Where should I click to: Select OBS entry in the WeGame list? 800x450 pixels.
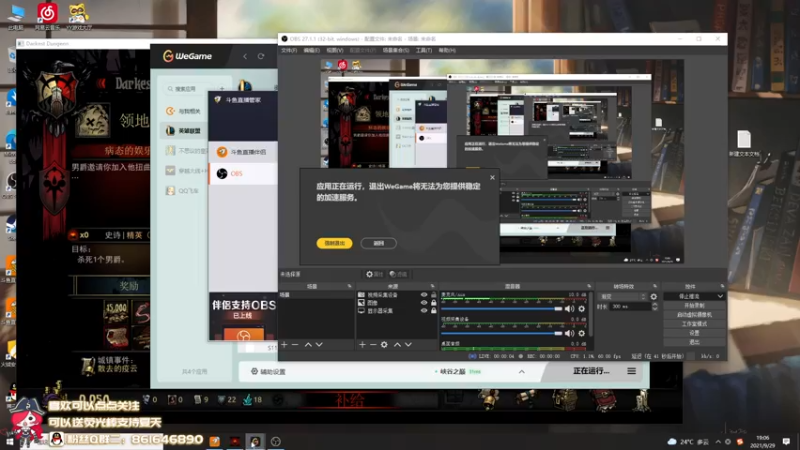pos(243,173)
